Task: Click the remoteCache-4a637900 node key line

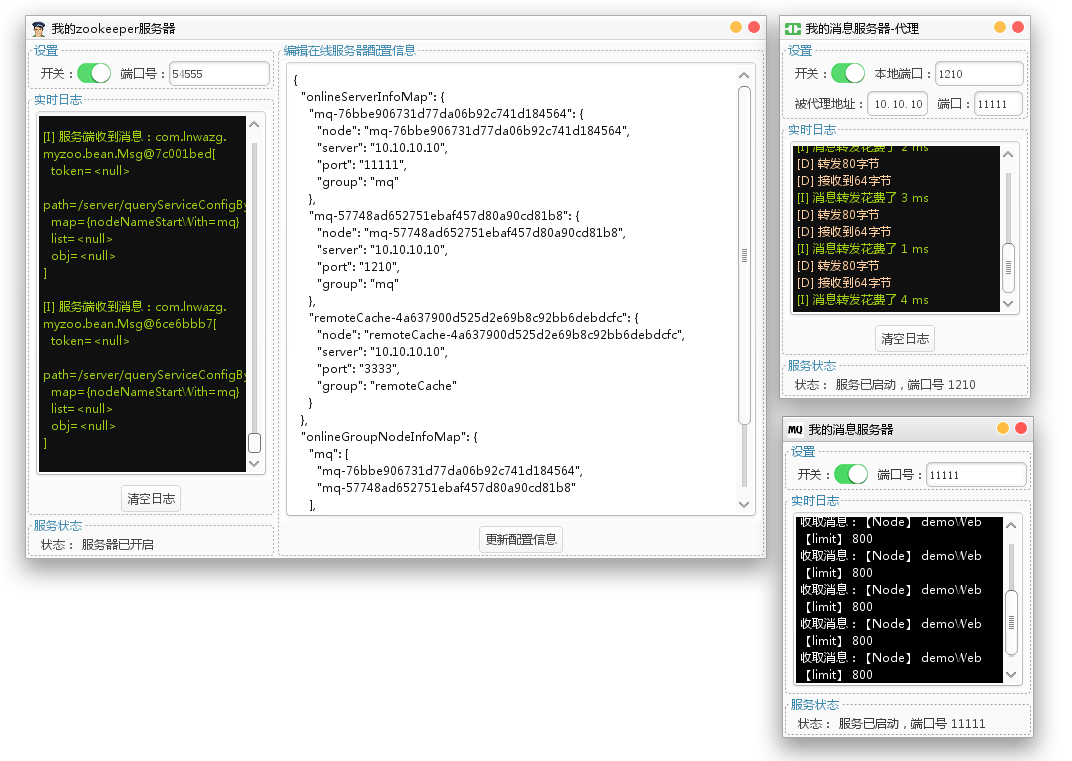Action: pos(474,318)
